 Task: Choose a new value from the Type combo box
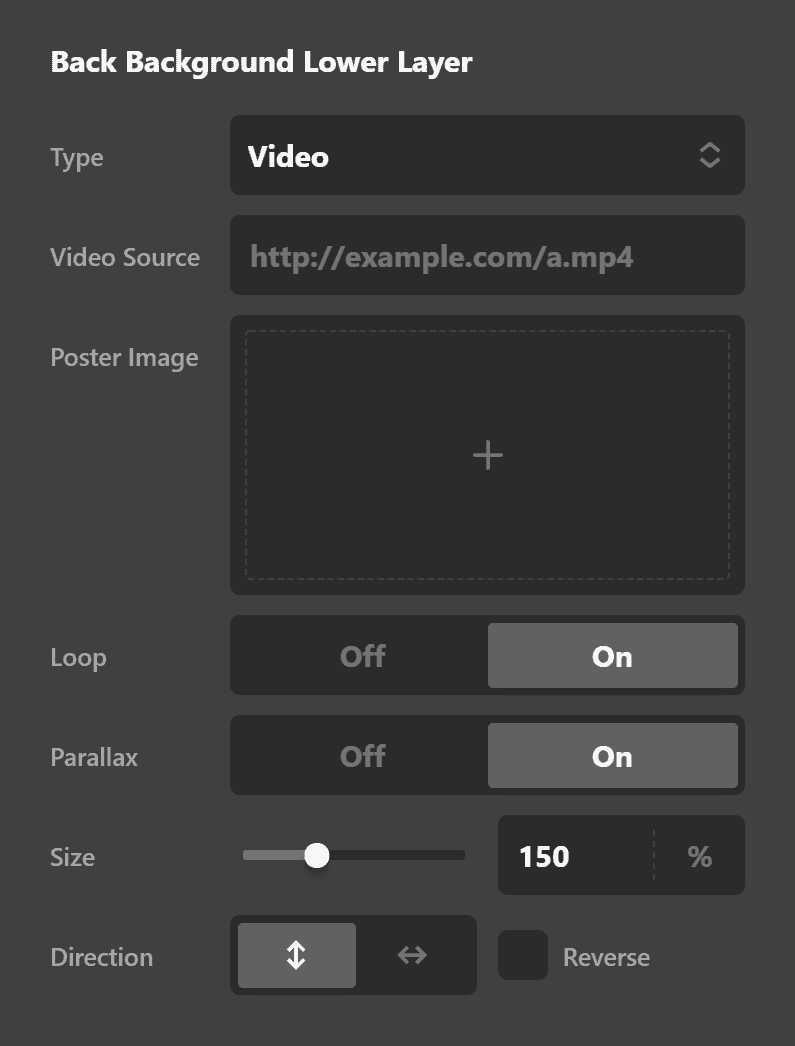(487, 155)
